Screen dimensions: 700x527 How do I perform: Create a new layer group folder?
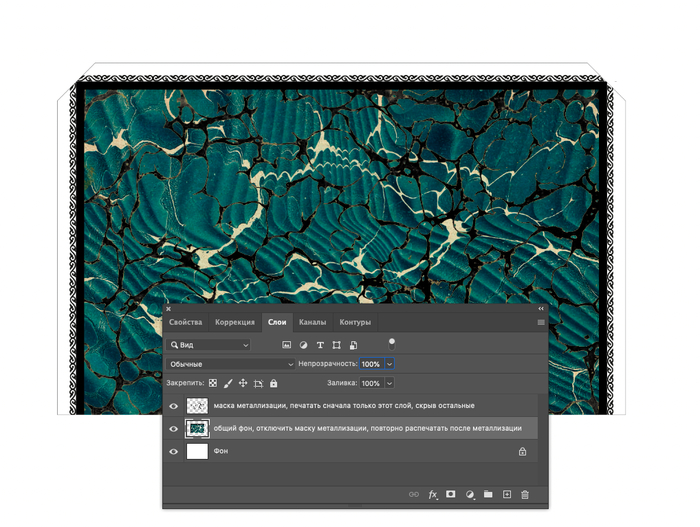[488, 494]
